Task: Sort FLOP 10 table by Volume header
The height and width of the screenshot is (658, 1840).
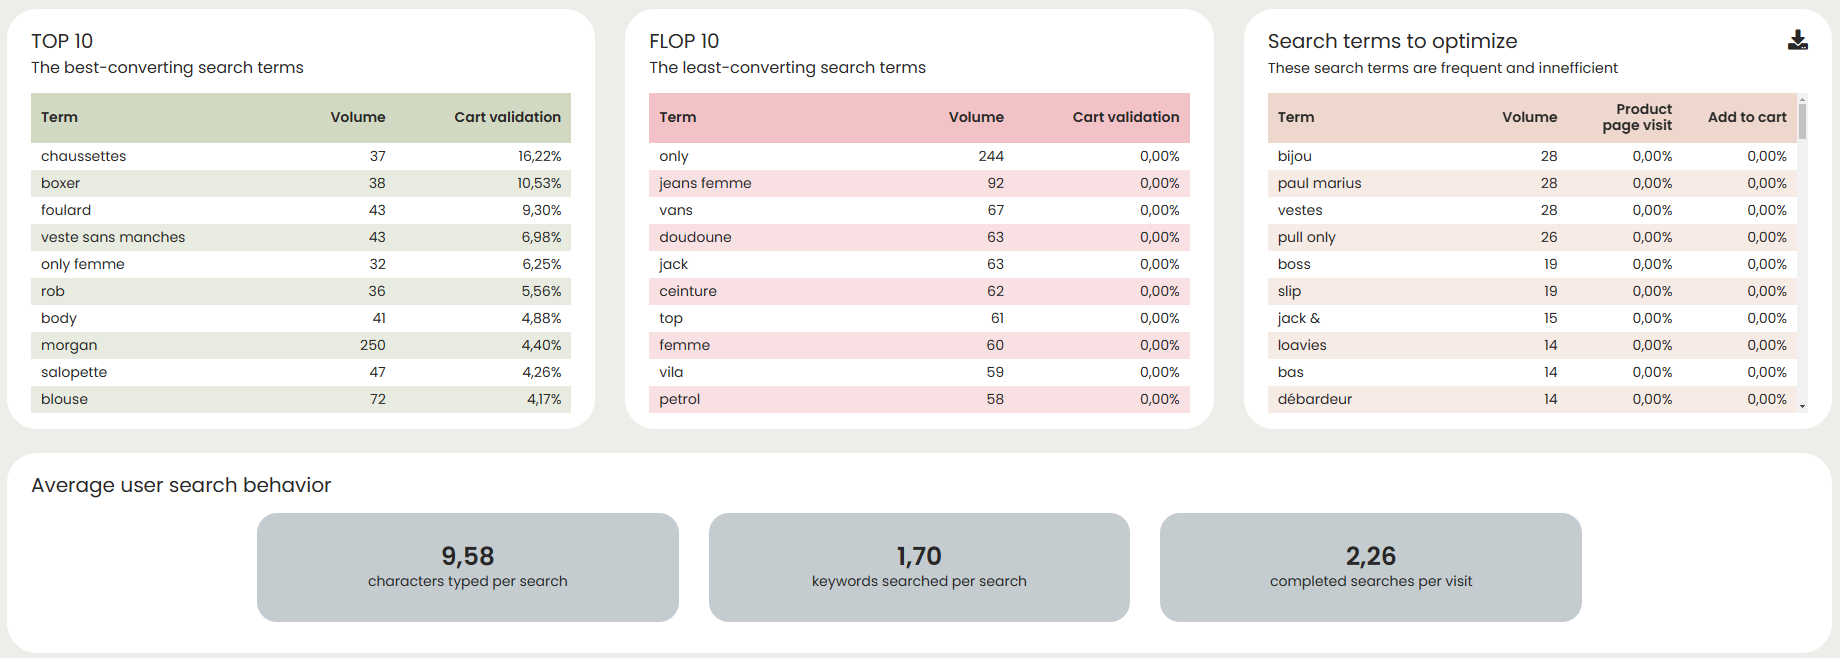Action: point(975,117)
